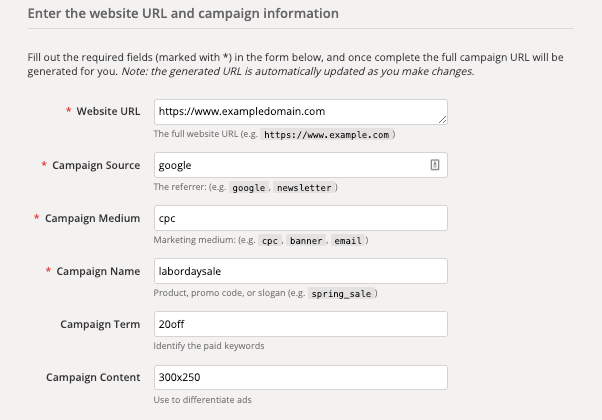
Task: Click the Website URL label
Action: [x=108, y=111]
